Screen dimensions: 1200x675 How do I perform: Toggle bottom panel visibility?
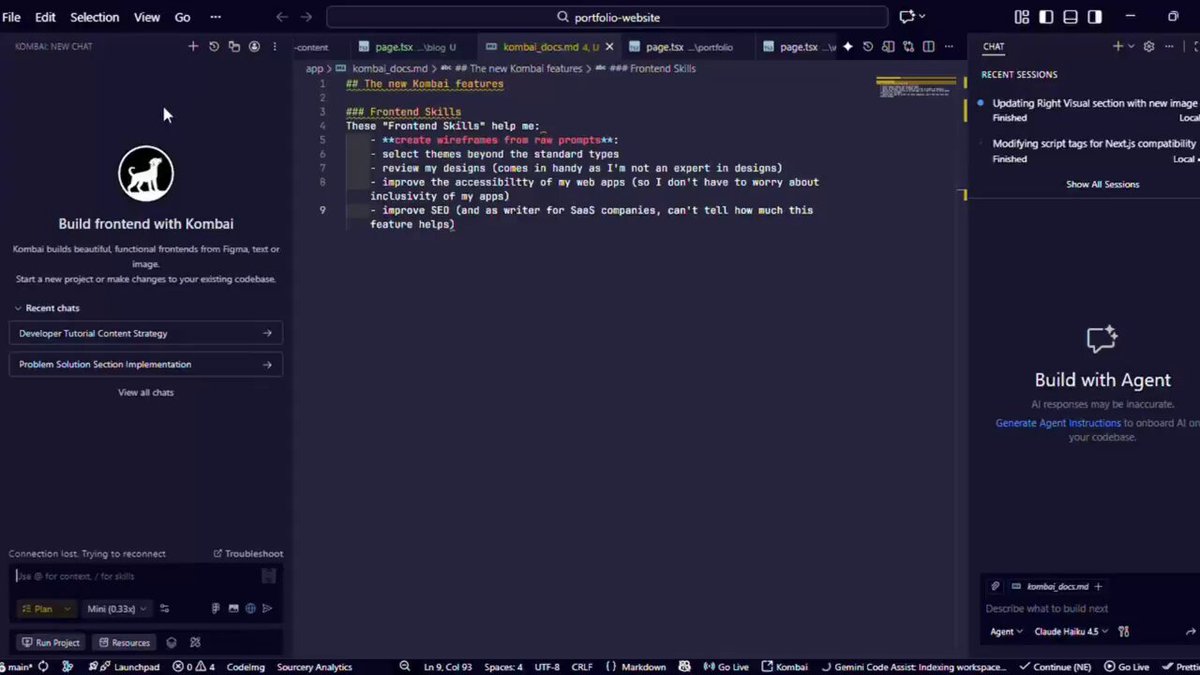pyautogui.click(x=1071, y=17)
